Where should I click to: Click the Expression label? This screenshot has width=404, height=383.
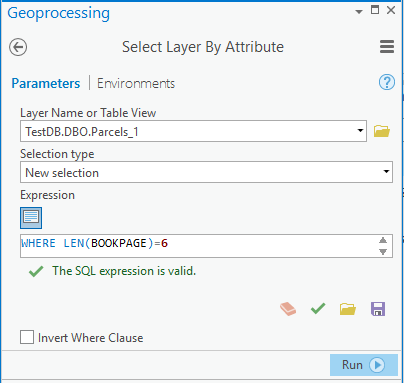coord(47,195)
